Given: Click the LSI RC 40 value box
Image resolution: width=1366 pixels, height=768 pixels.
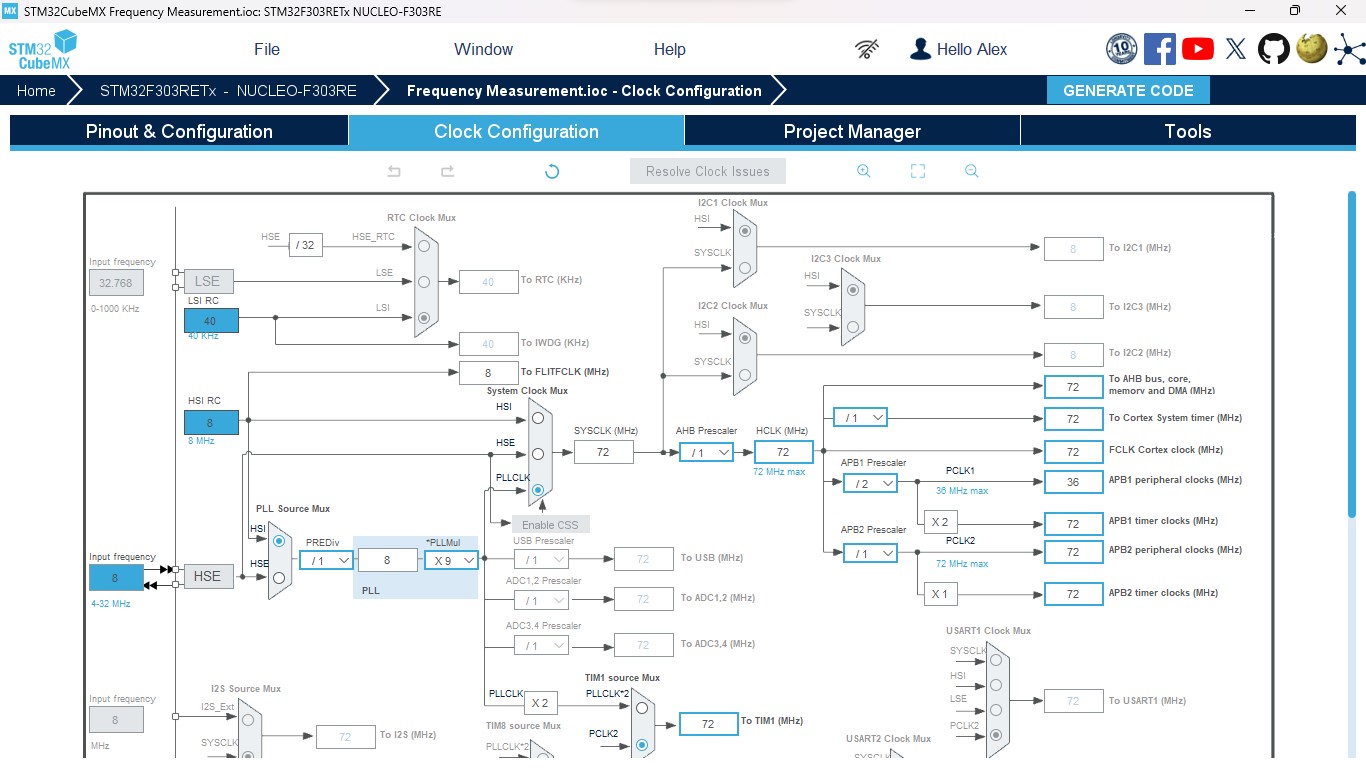Looking at the screenshot, I should pos(211,320).
